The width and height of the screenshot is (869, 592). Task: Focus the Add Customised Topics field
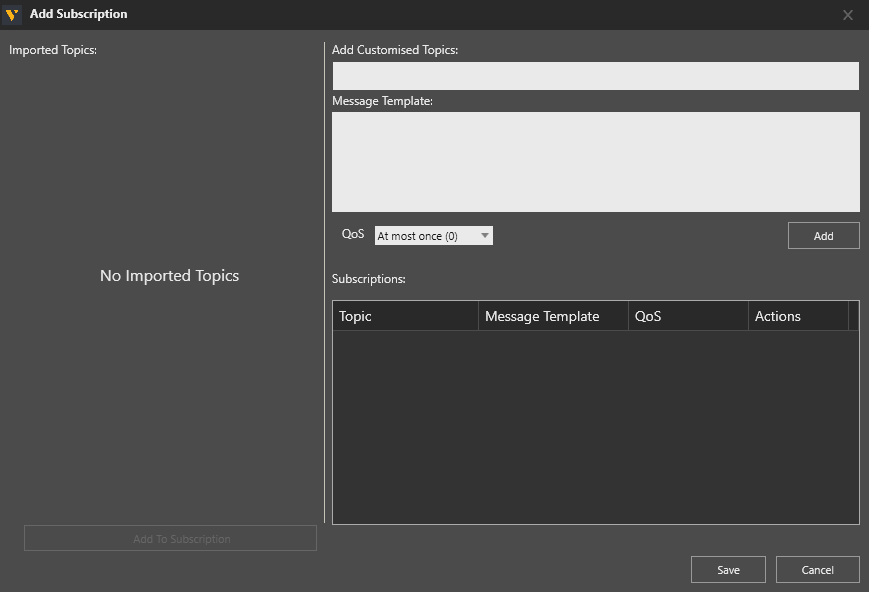coord(595,76)
